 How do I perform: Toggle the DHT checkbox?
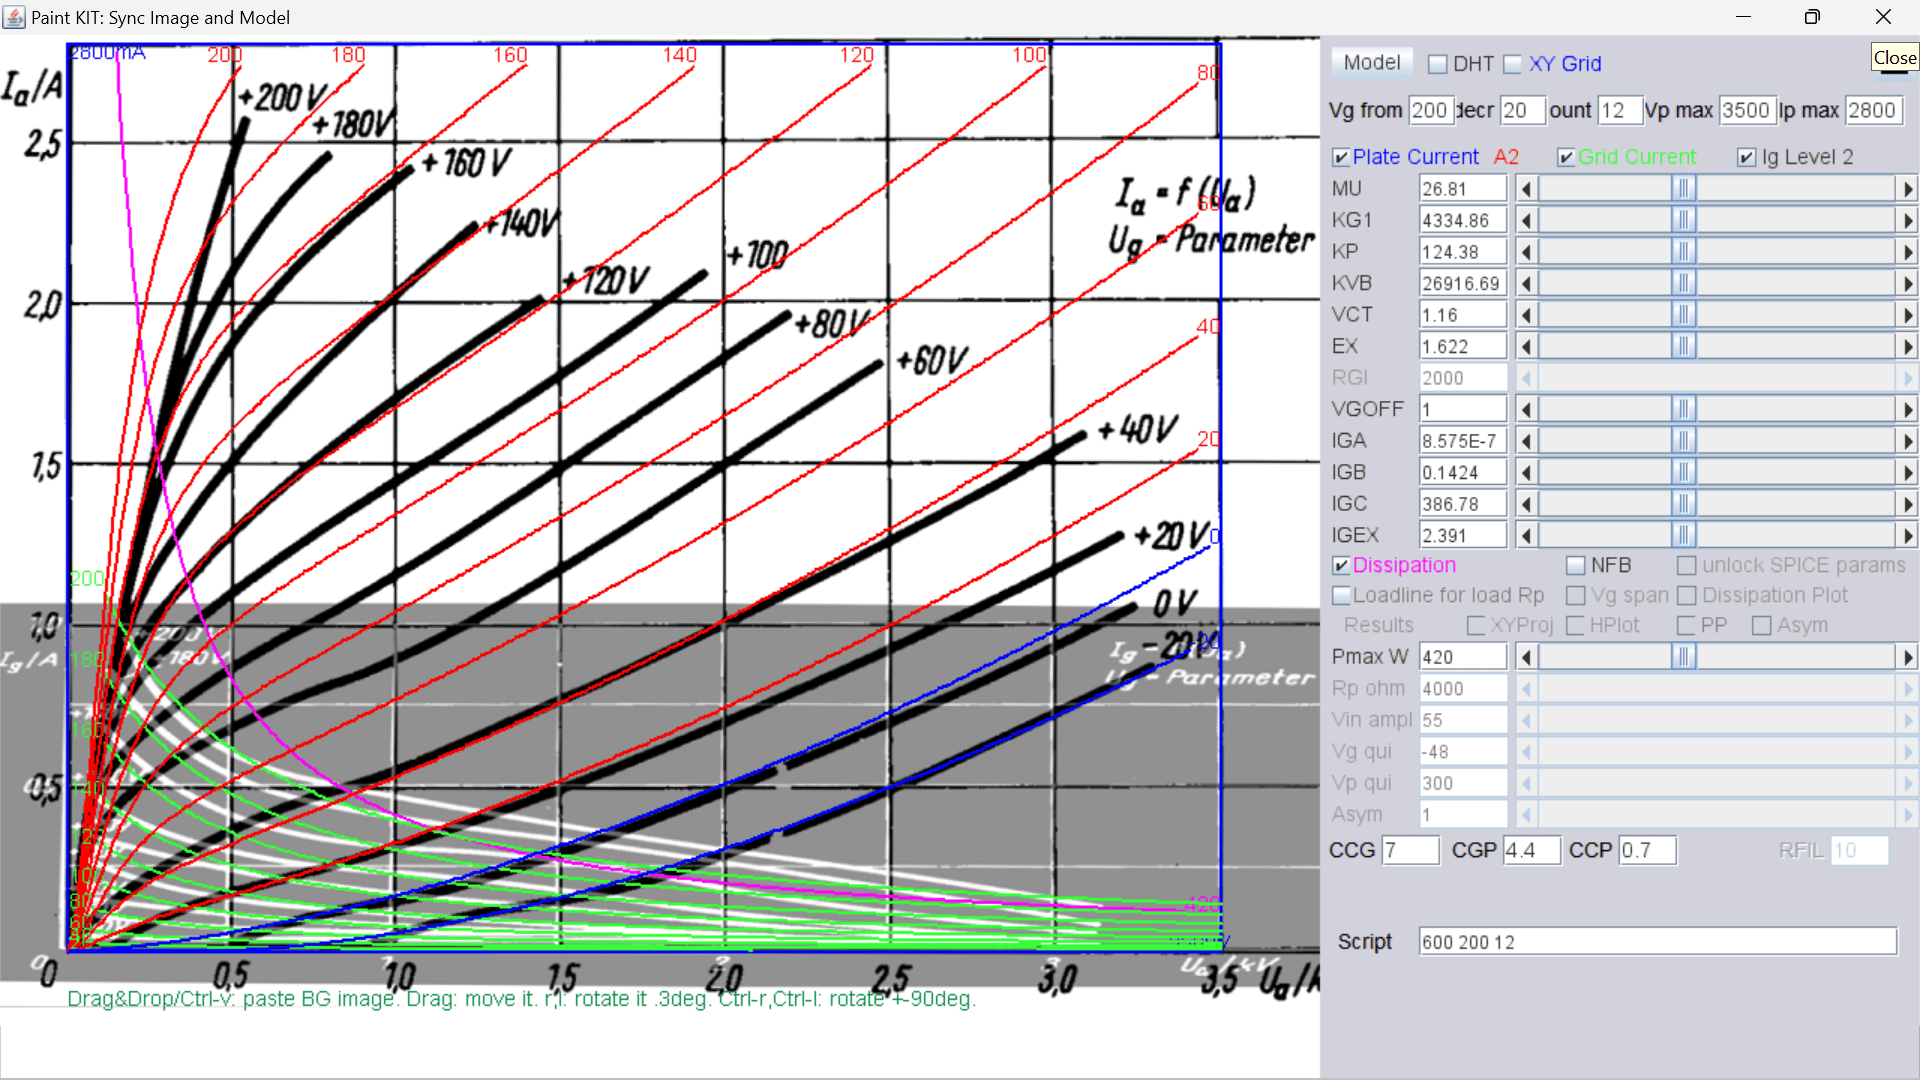tap(1438, 64)
